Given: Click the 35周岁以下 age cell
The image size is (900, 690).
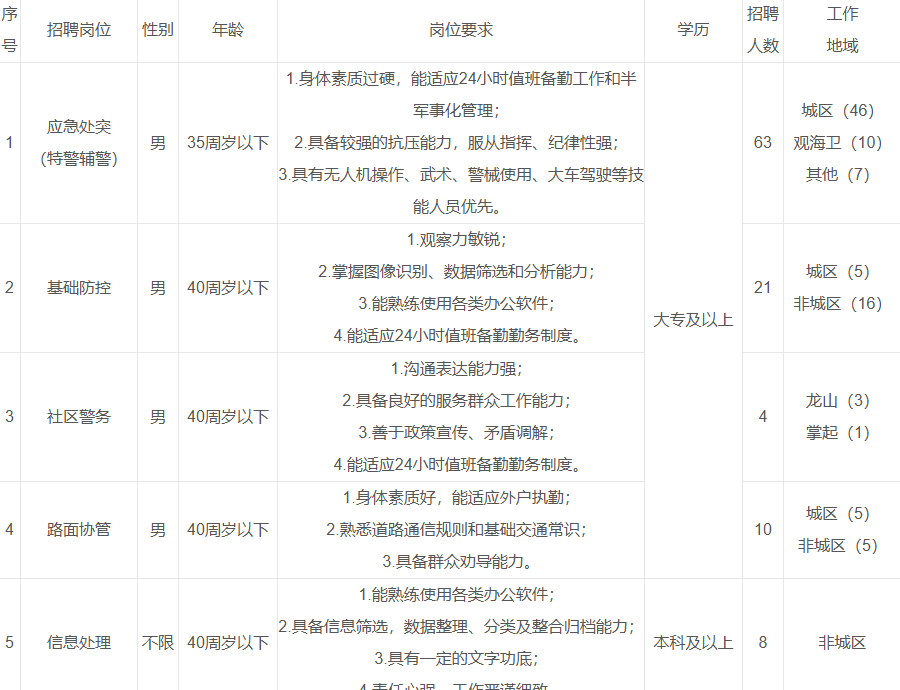Looking at the screenshot, I should pos(227,142).
